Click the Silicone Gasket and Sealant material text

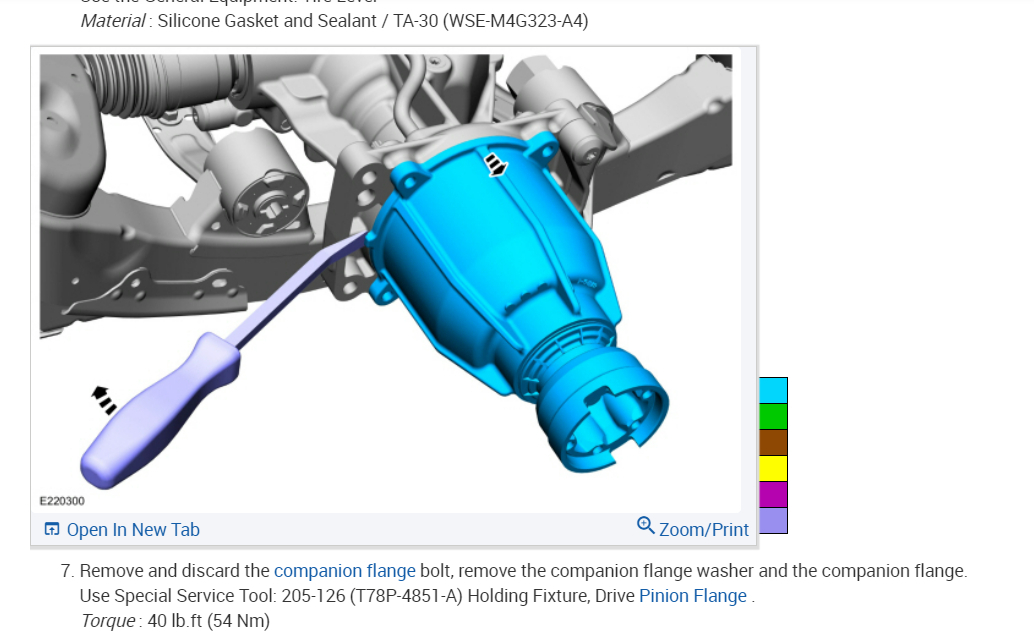(x=334, y=21)
